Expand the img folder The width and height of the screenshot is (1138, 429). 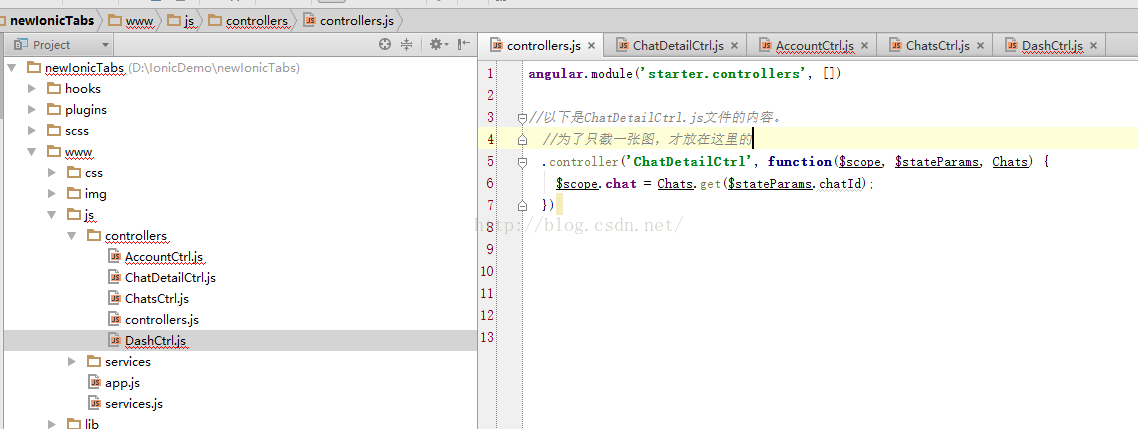click(52, 194)
